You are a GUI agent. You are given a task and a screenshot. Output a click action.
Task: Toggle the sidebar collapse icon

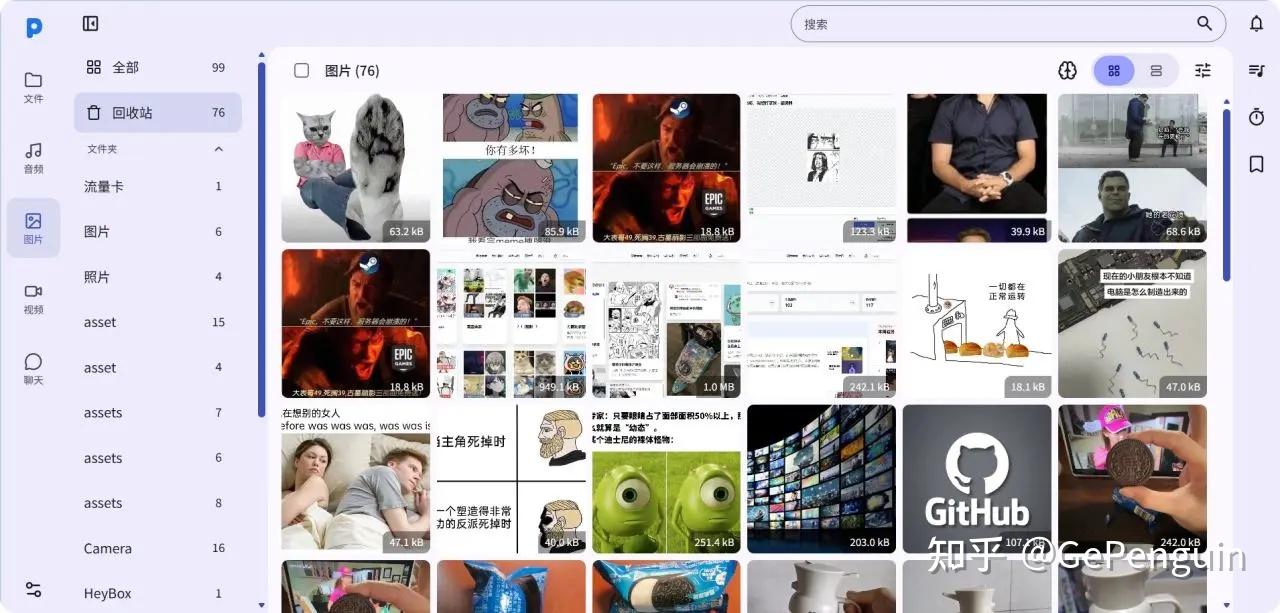(x=90, y=24)
